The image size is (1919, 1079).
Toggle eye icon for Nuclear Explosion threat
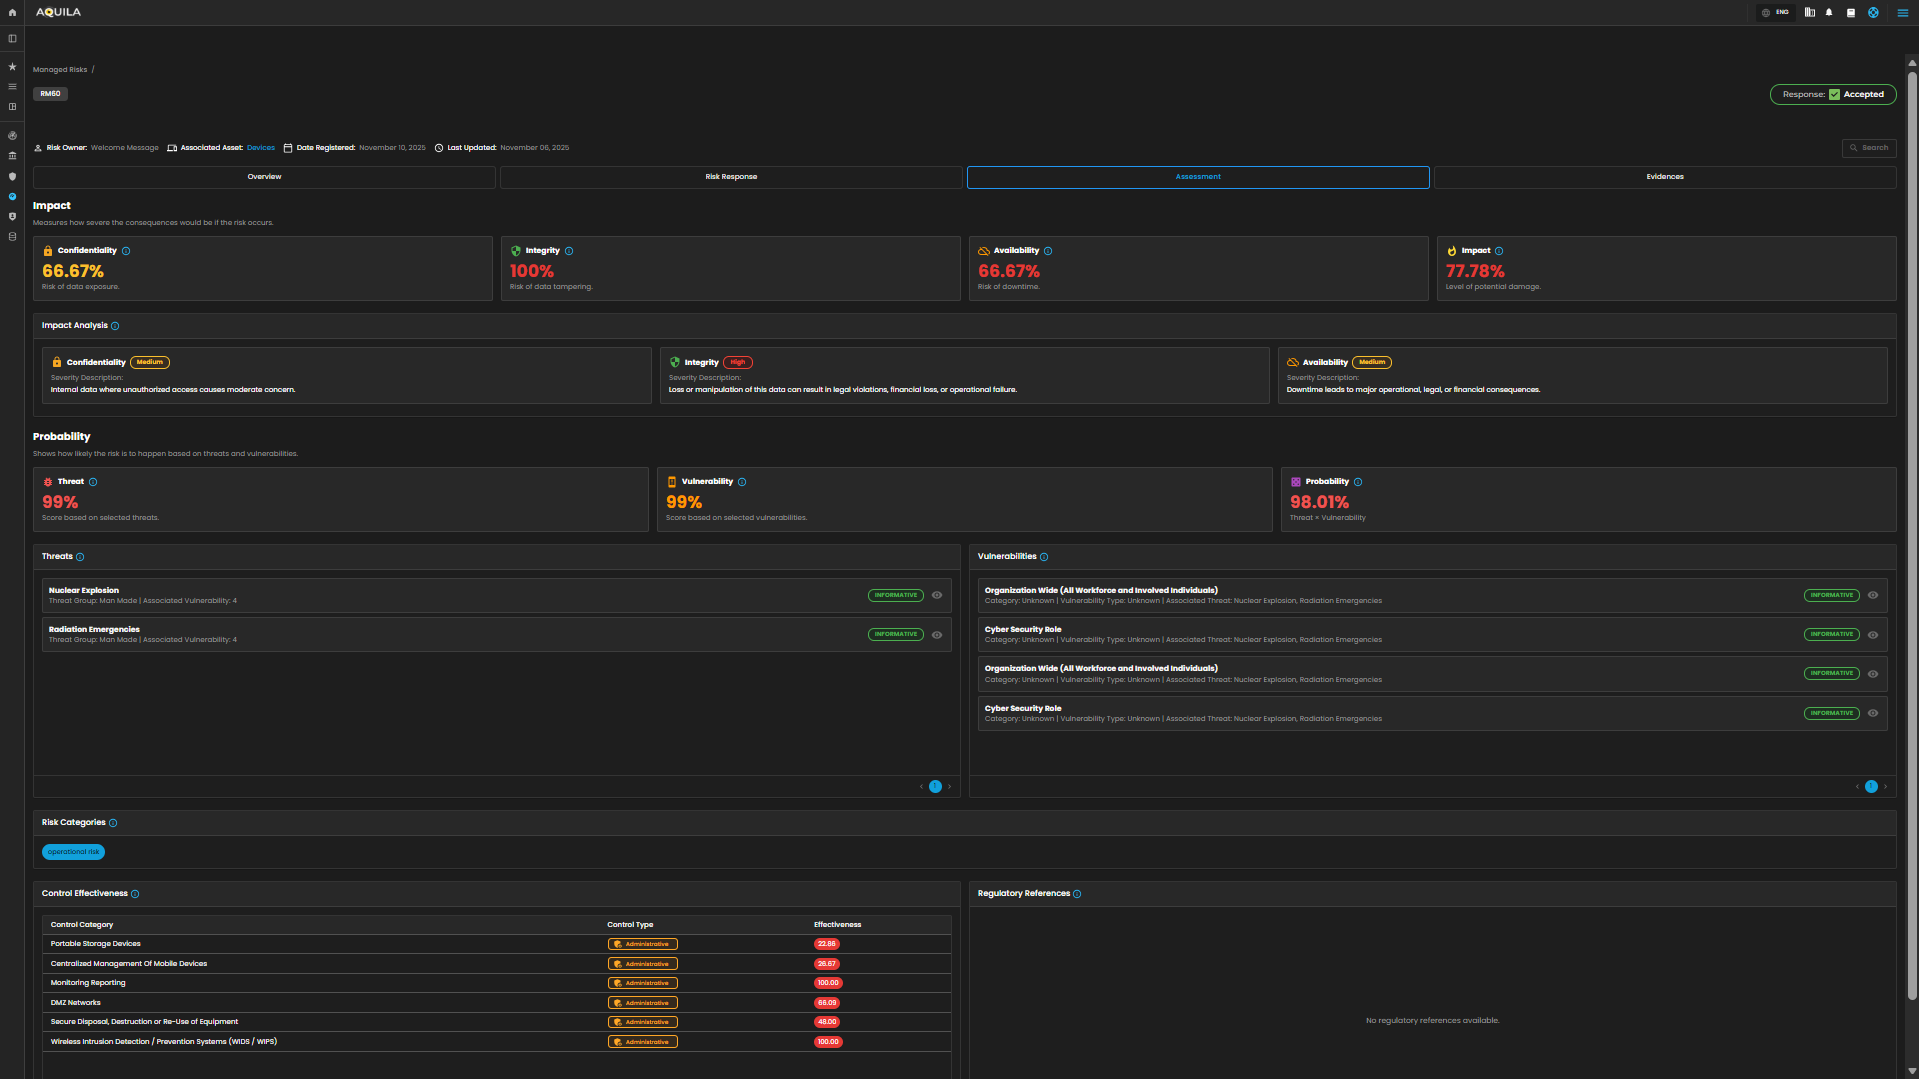coord(937,595)
